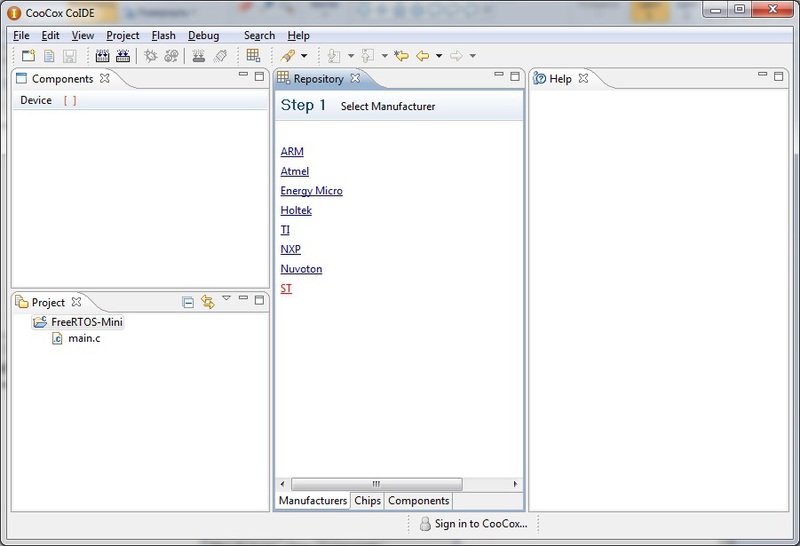Maximize the Repository panel
This screenshot has height=546, width=800.
pyautogui.click(x=515, y=76)
